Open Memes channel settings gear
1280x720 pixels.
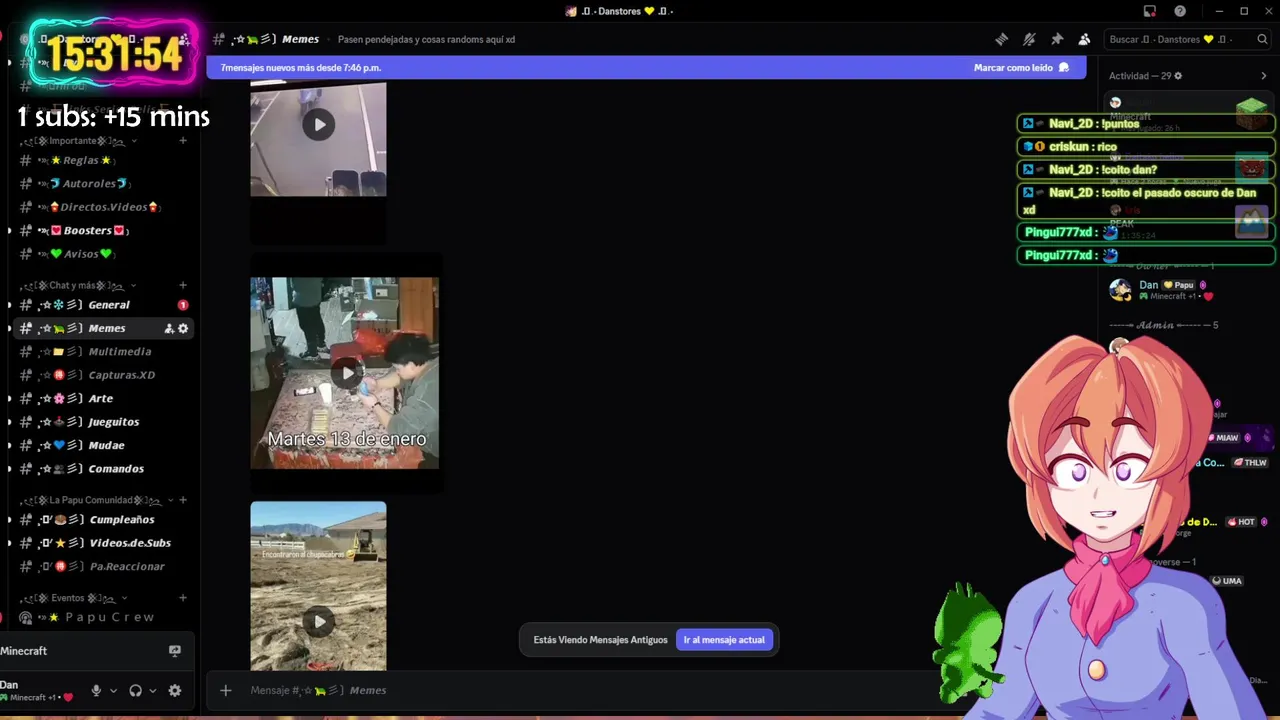pyautogui.click(x=183, y=328)
